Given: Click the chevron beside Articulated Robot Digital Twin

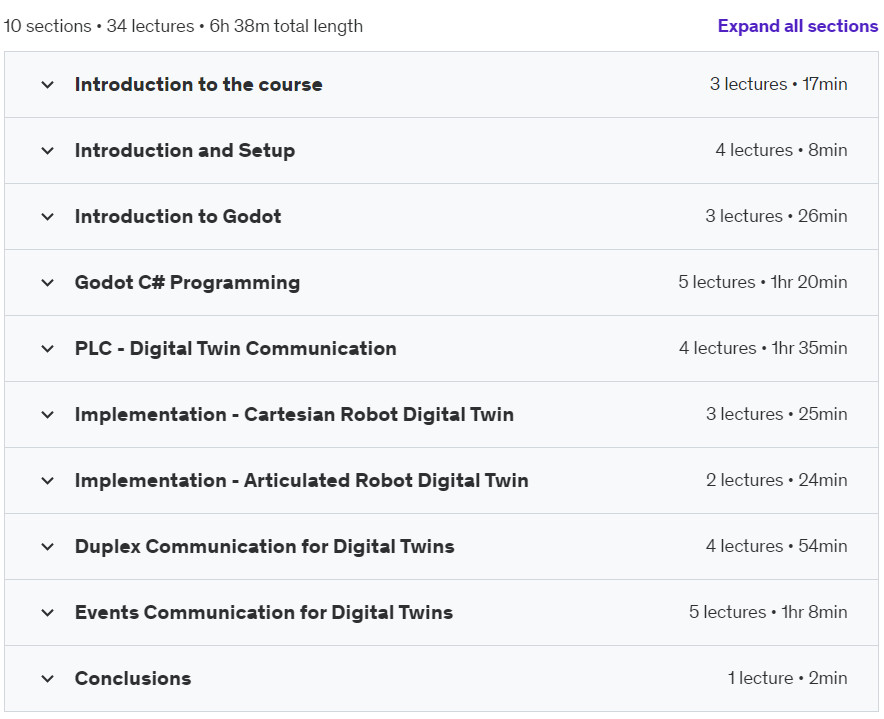Looking at the screenshot, I should pos(47,481).
